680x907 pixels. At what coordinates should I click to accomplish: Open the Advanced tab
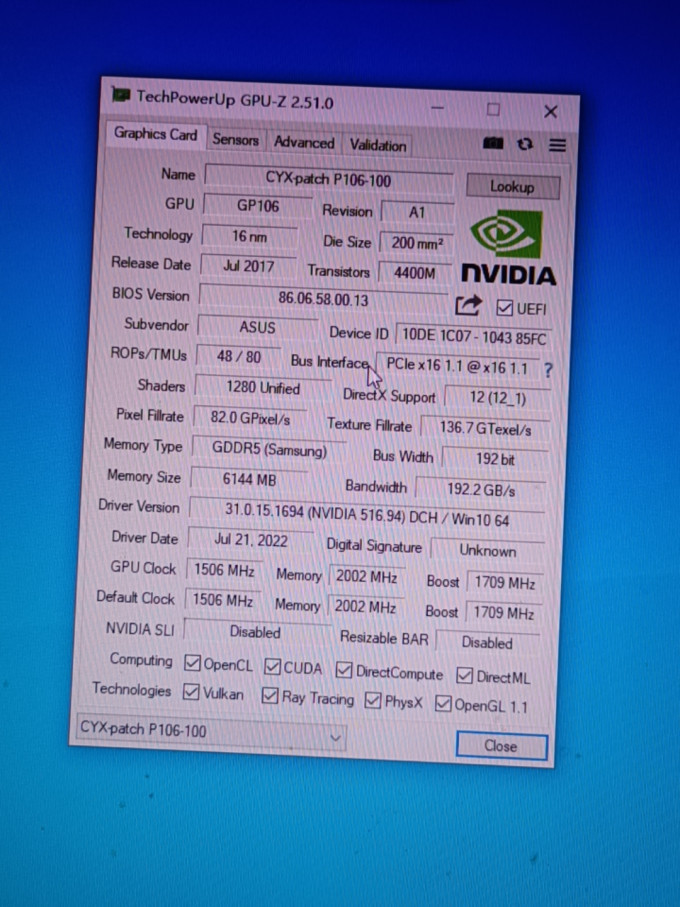tap(304, 143)
